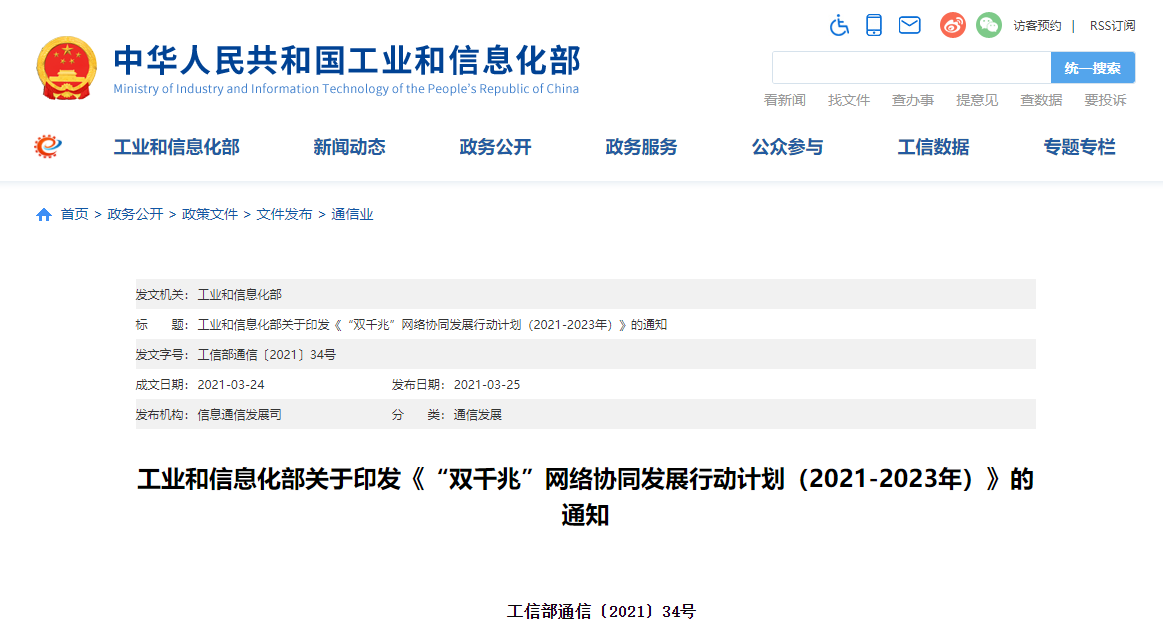1163x630 pixels.
Task: Click the 统一搜索 search button
Action: pyautogui.click(x=1092, y=68)
